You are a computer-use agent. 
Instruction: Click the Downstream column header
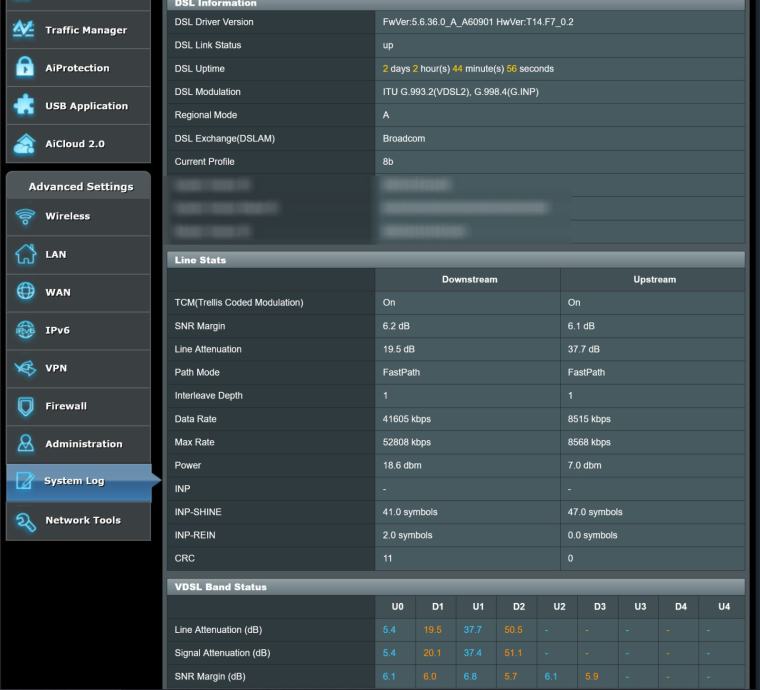468,280
